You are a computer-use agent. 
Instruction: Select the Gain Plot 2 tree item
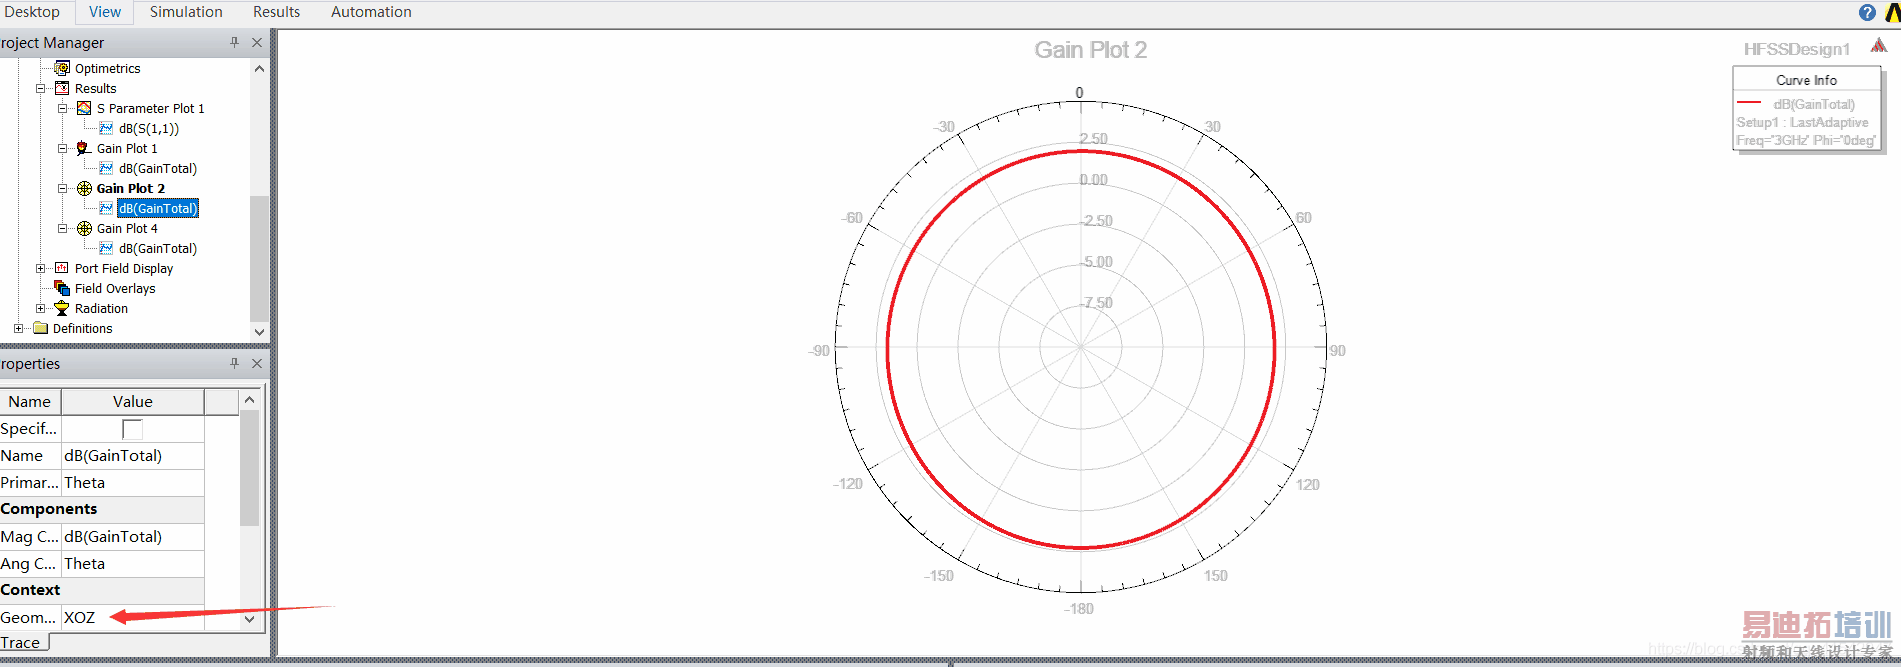point(131,188)
